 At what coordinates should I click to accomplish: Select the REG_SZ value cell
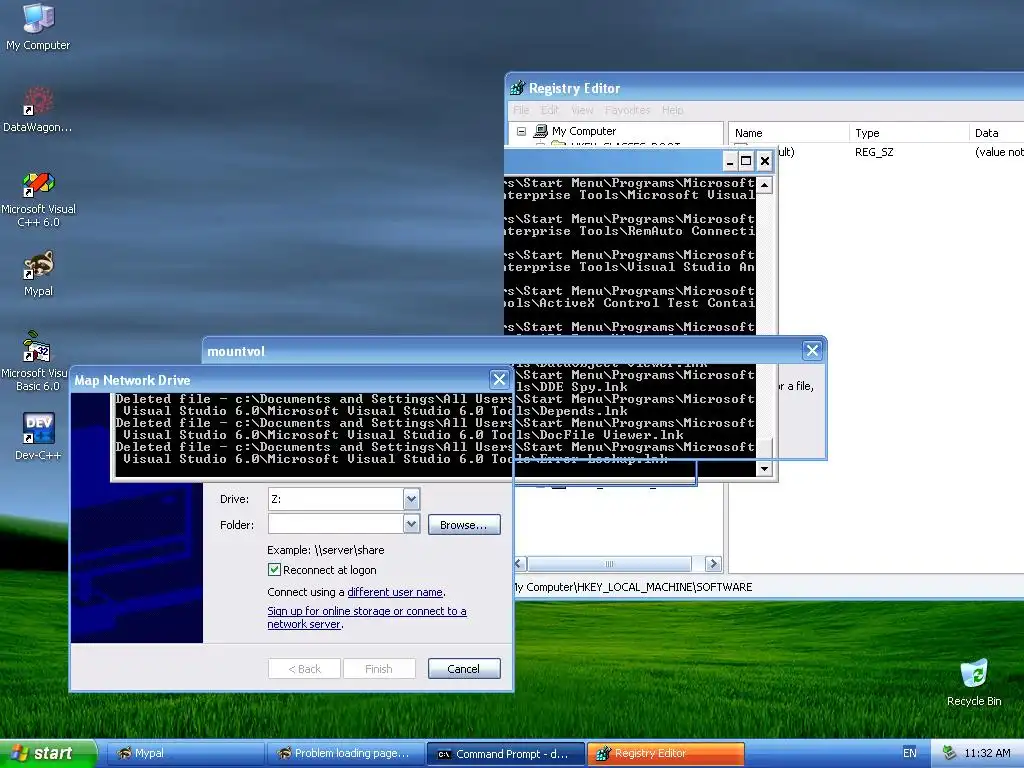(x=874, y=152)
